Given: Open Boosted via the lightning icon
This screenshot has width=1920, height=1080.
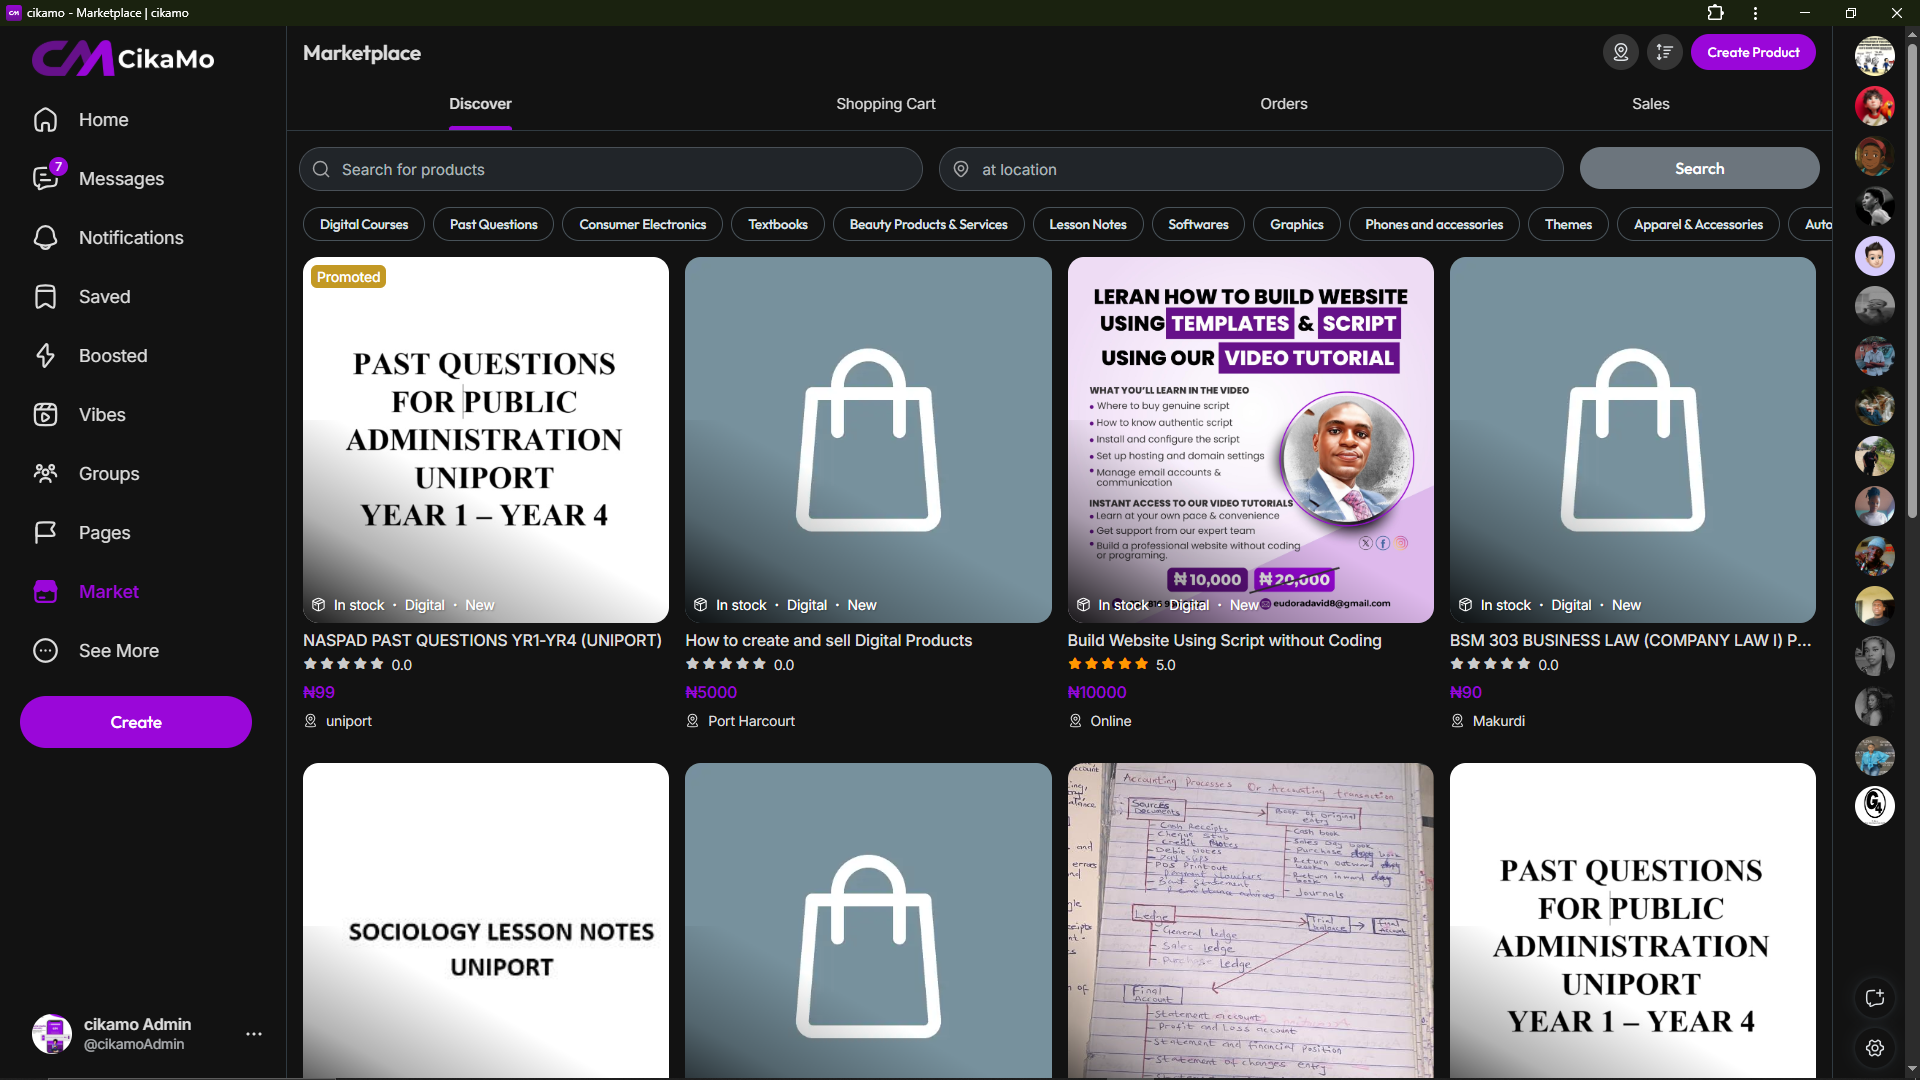Looking at the screenshot, I should tap(45, 355).
